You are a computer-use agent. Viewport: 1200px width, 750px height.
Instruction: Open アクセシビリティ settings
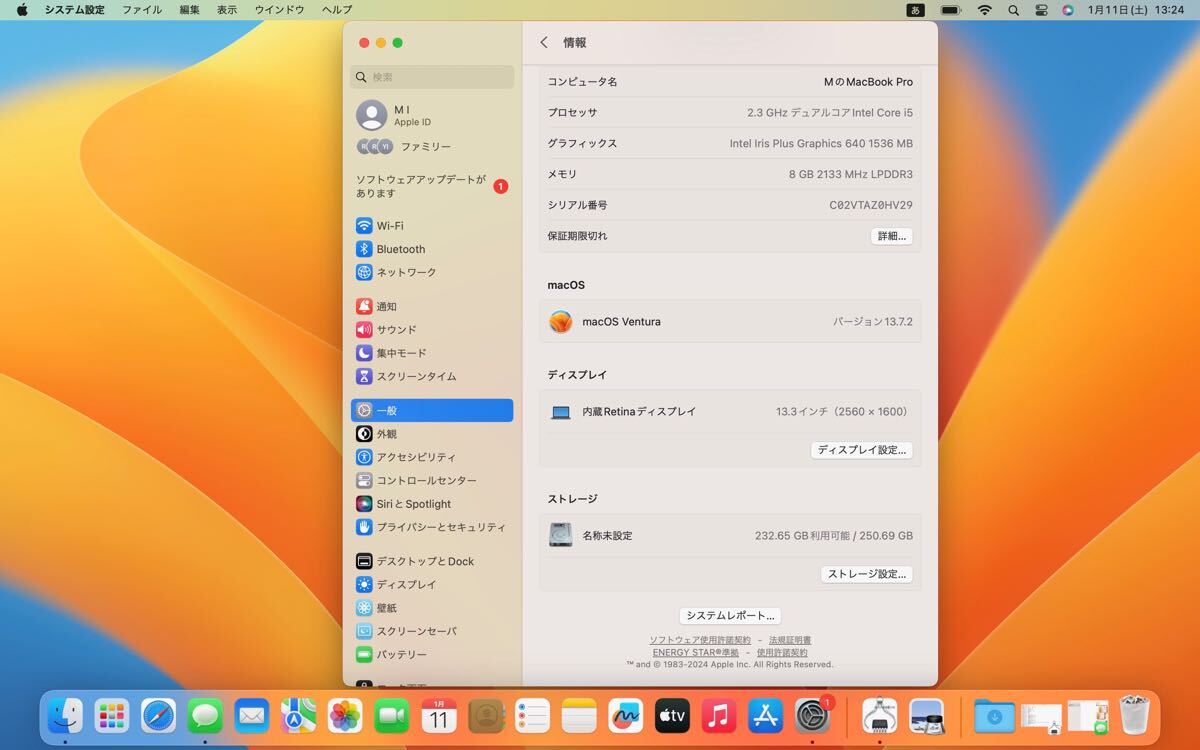tap(432, 457)
